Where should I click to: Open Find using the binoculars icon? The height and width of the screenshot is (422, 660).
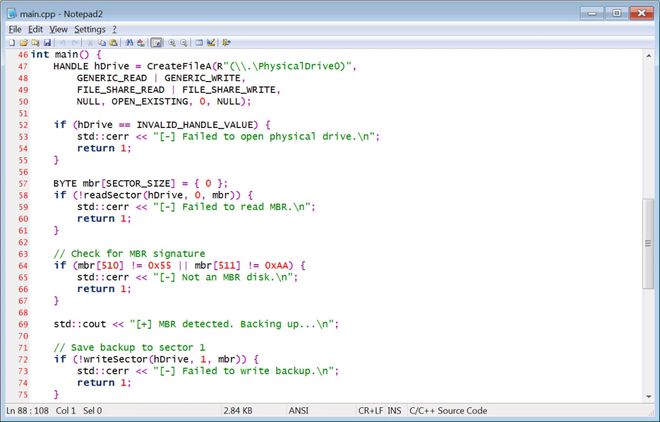coord(128,42)
